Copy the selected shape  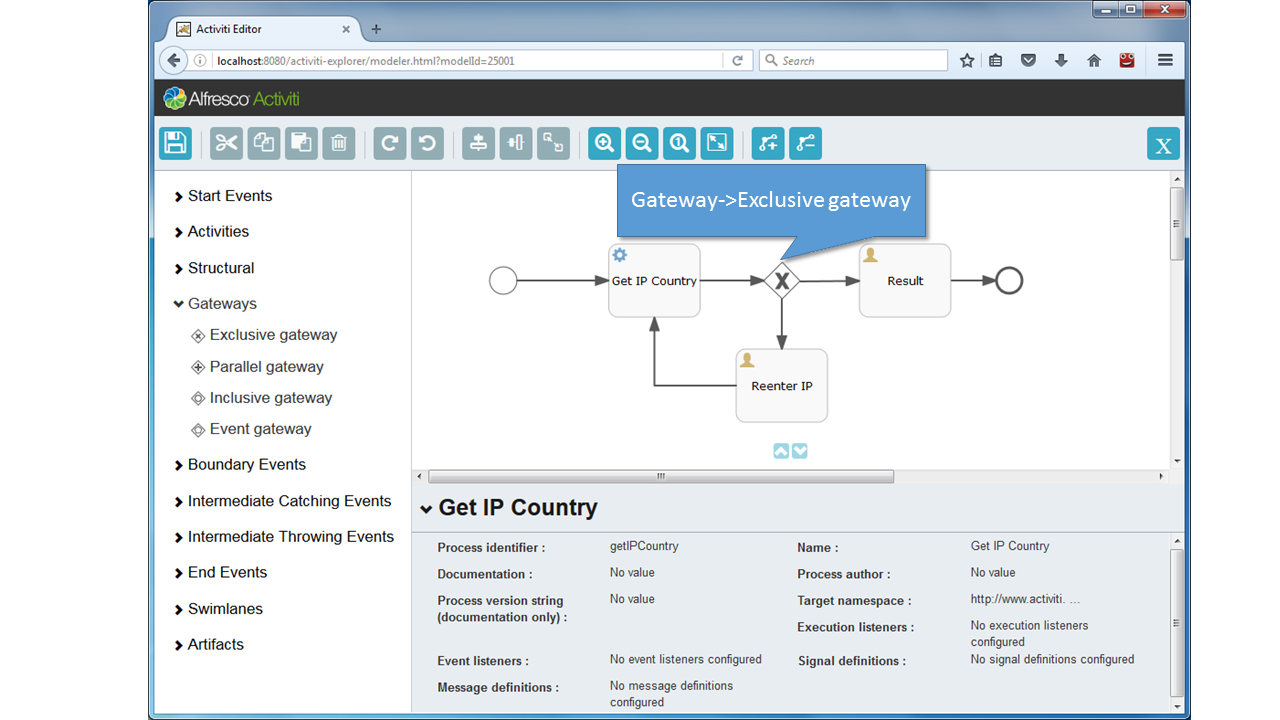click(x=264, y=143)
